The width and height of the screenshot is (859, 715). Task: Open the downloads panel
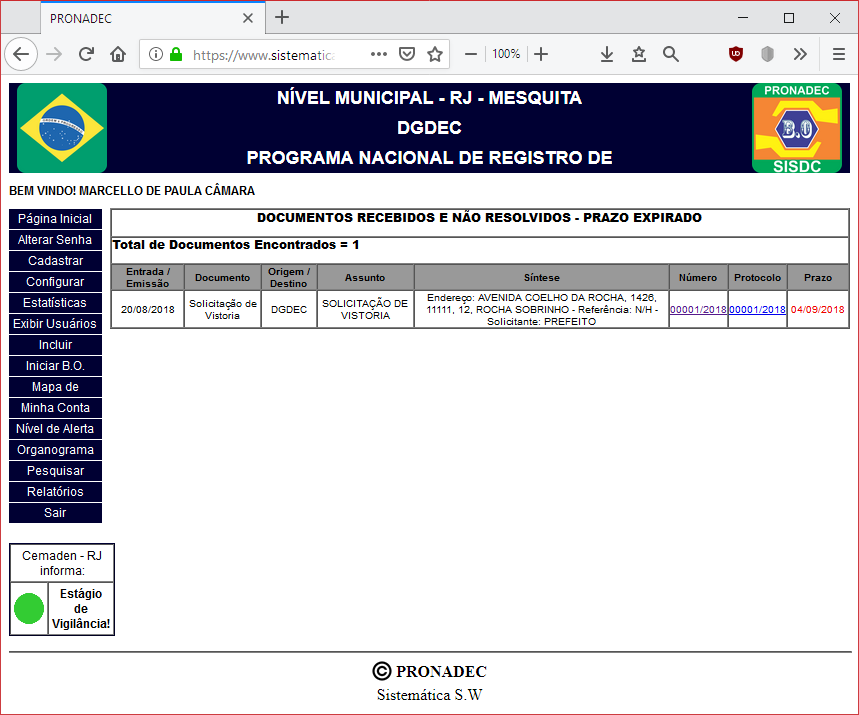(x=606, y=54)
